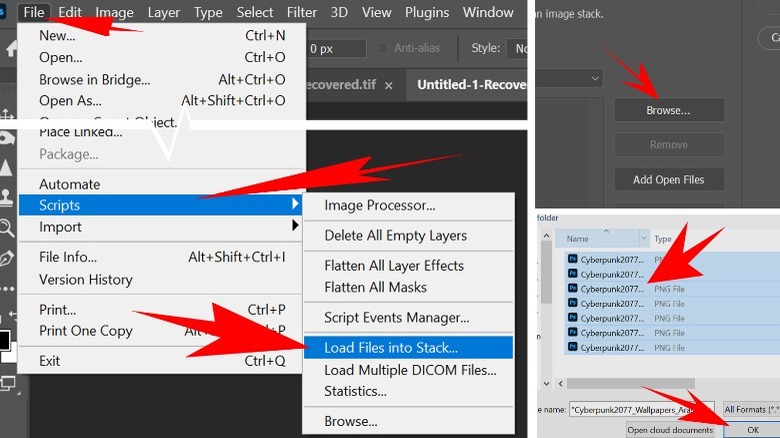Select the Clone Stamp tool

(6, 198)
